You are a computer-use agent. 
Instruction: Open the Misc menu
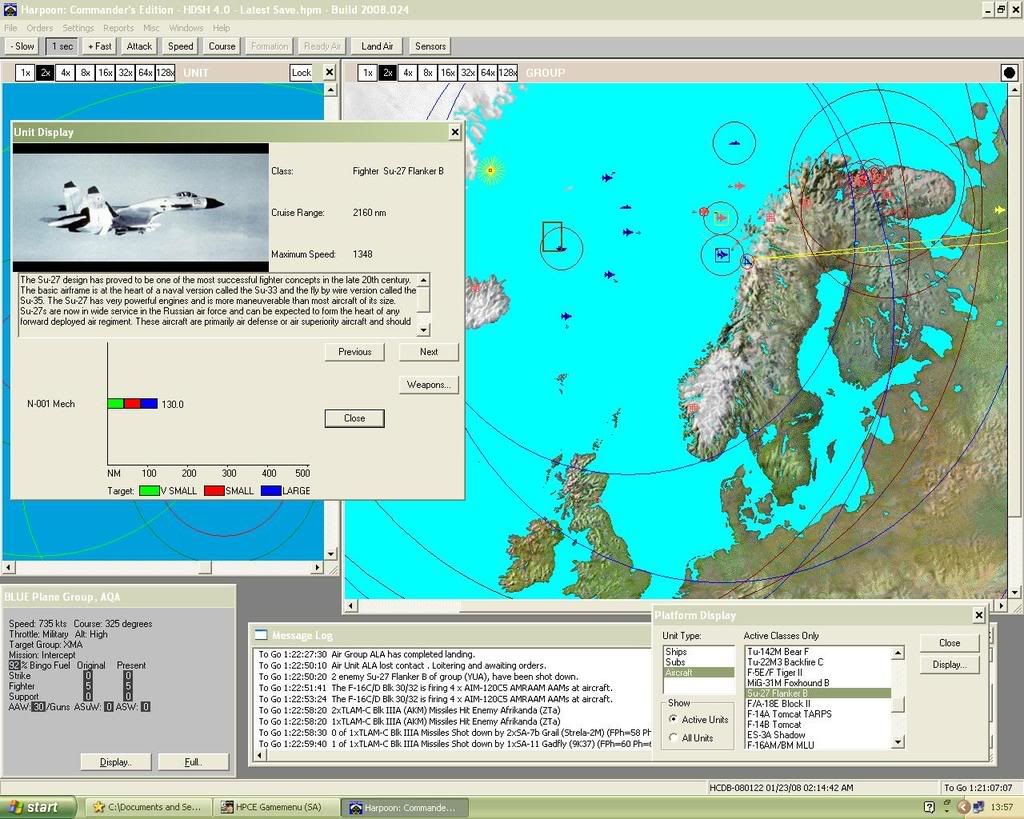tap(151, 28)
